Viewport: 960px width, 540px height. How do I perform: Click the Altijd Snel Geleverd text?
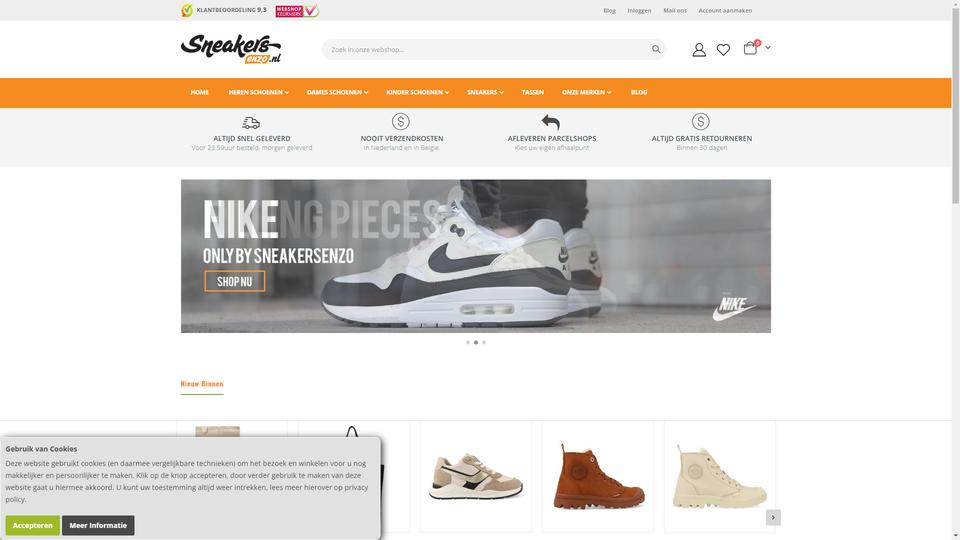click(x=252, y=138)
